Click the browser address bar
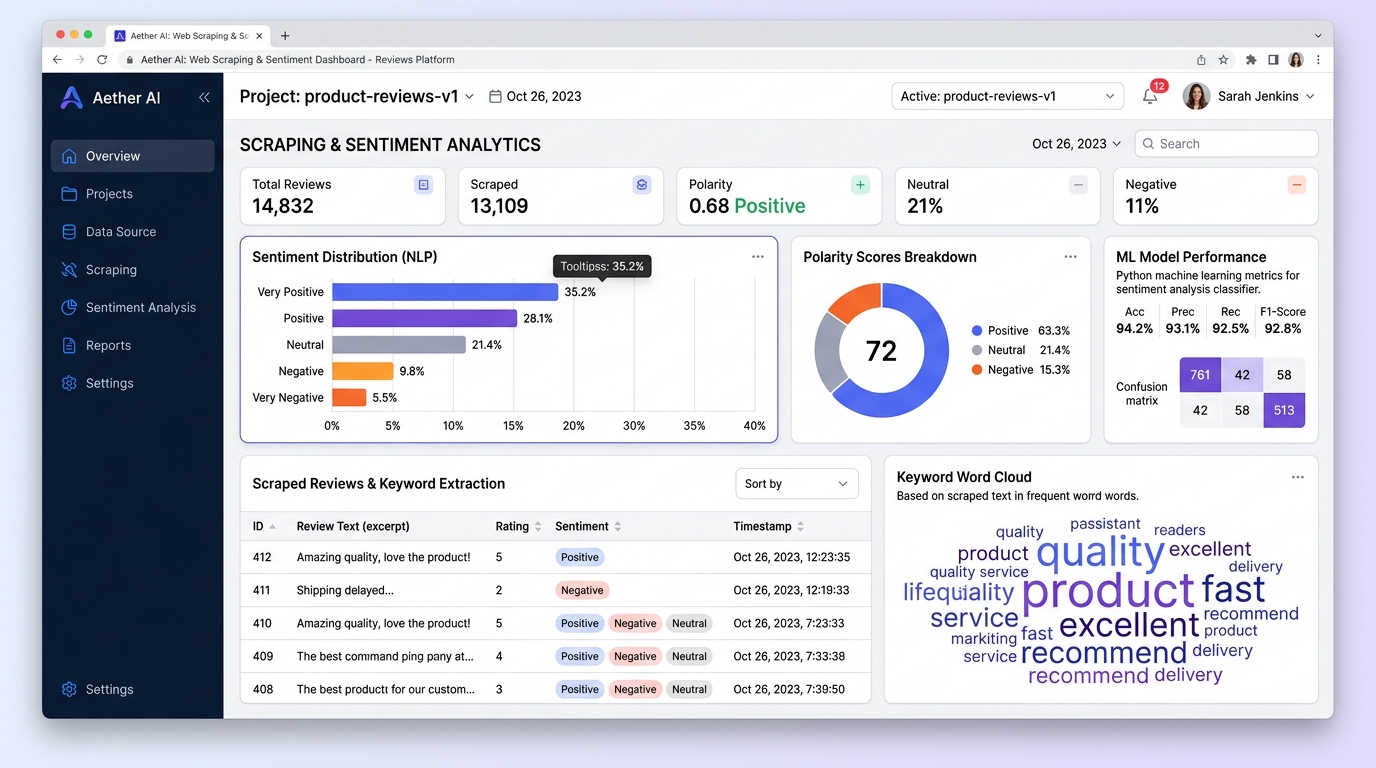This screenshot has width=1376, height=768. click(x=655, y=60)
